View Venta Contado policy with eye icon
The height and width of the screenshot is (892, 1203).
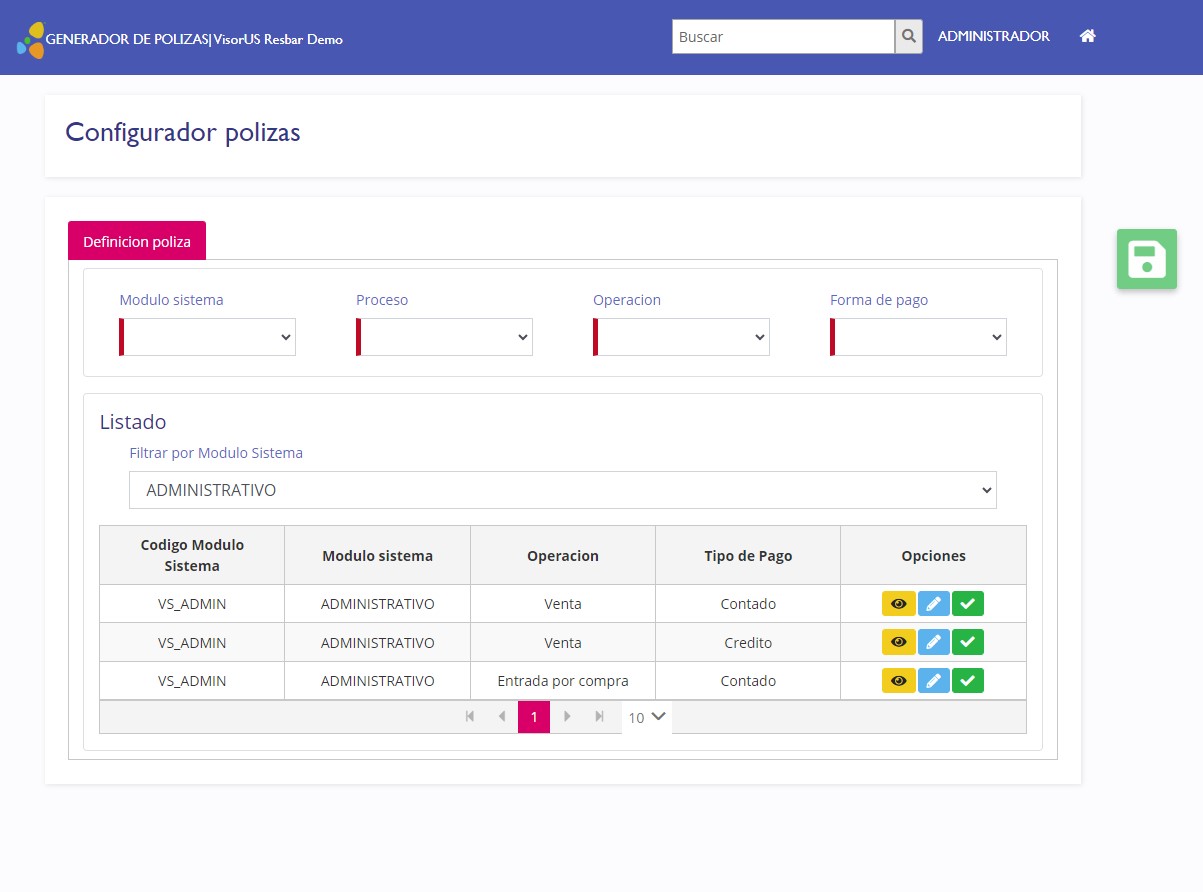click(898, 604)
